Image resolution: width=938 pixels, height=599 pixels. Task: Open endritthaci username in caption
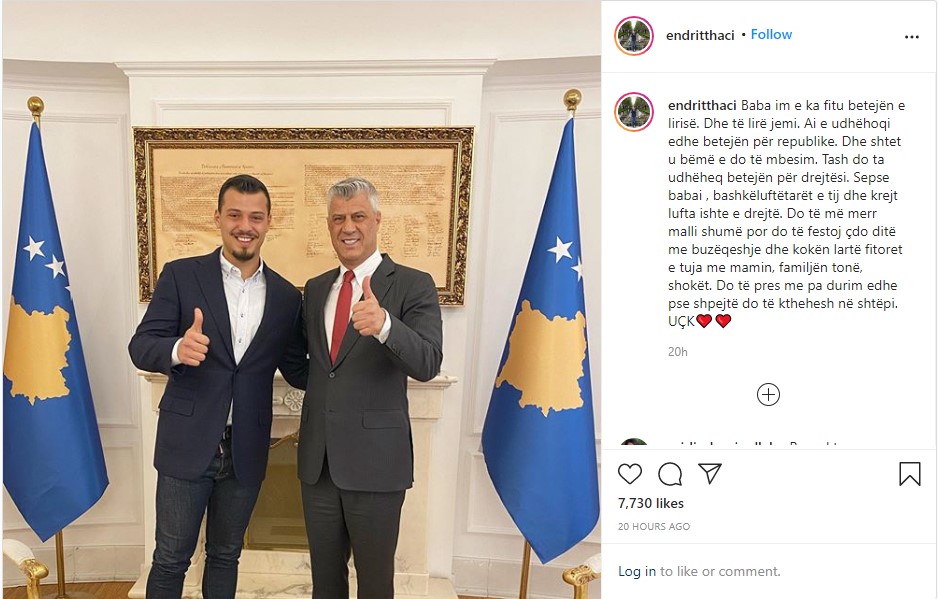pos(702,106)
